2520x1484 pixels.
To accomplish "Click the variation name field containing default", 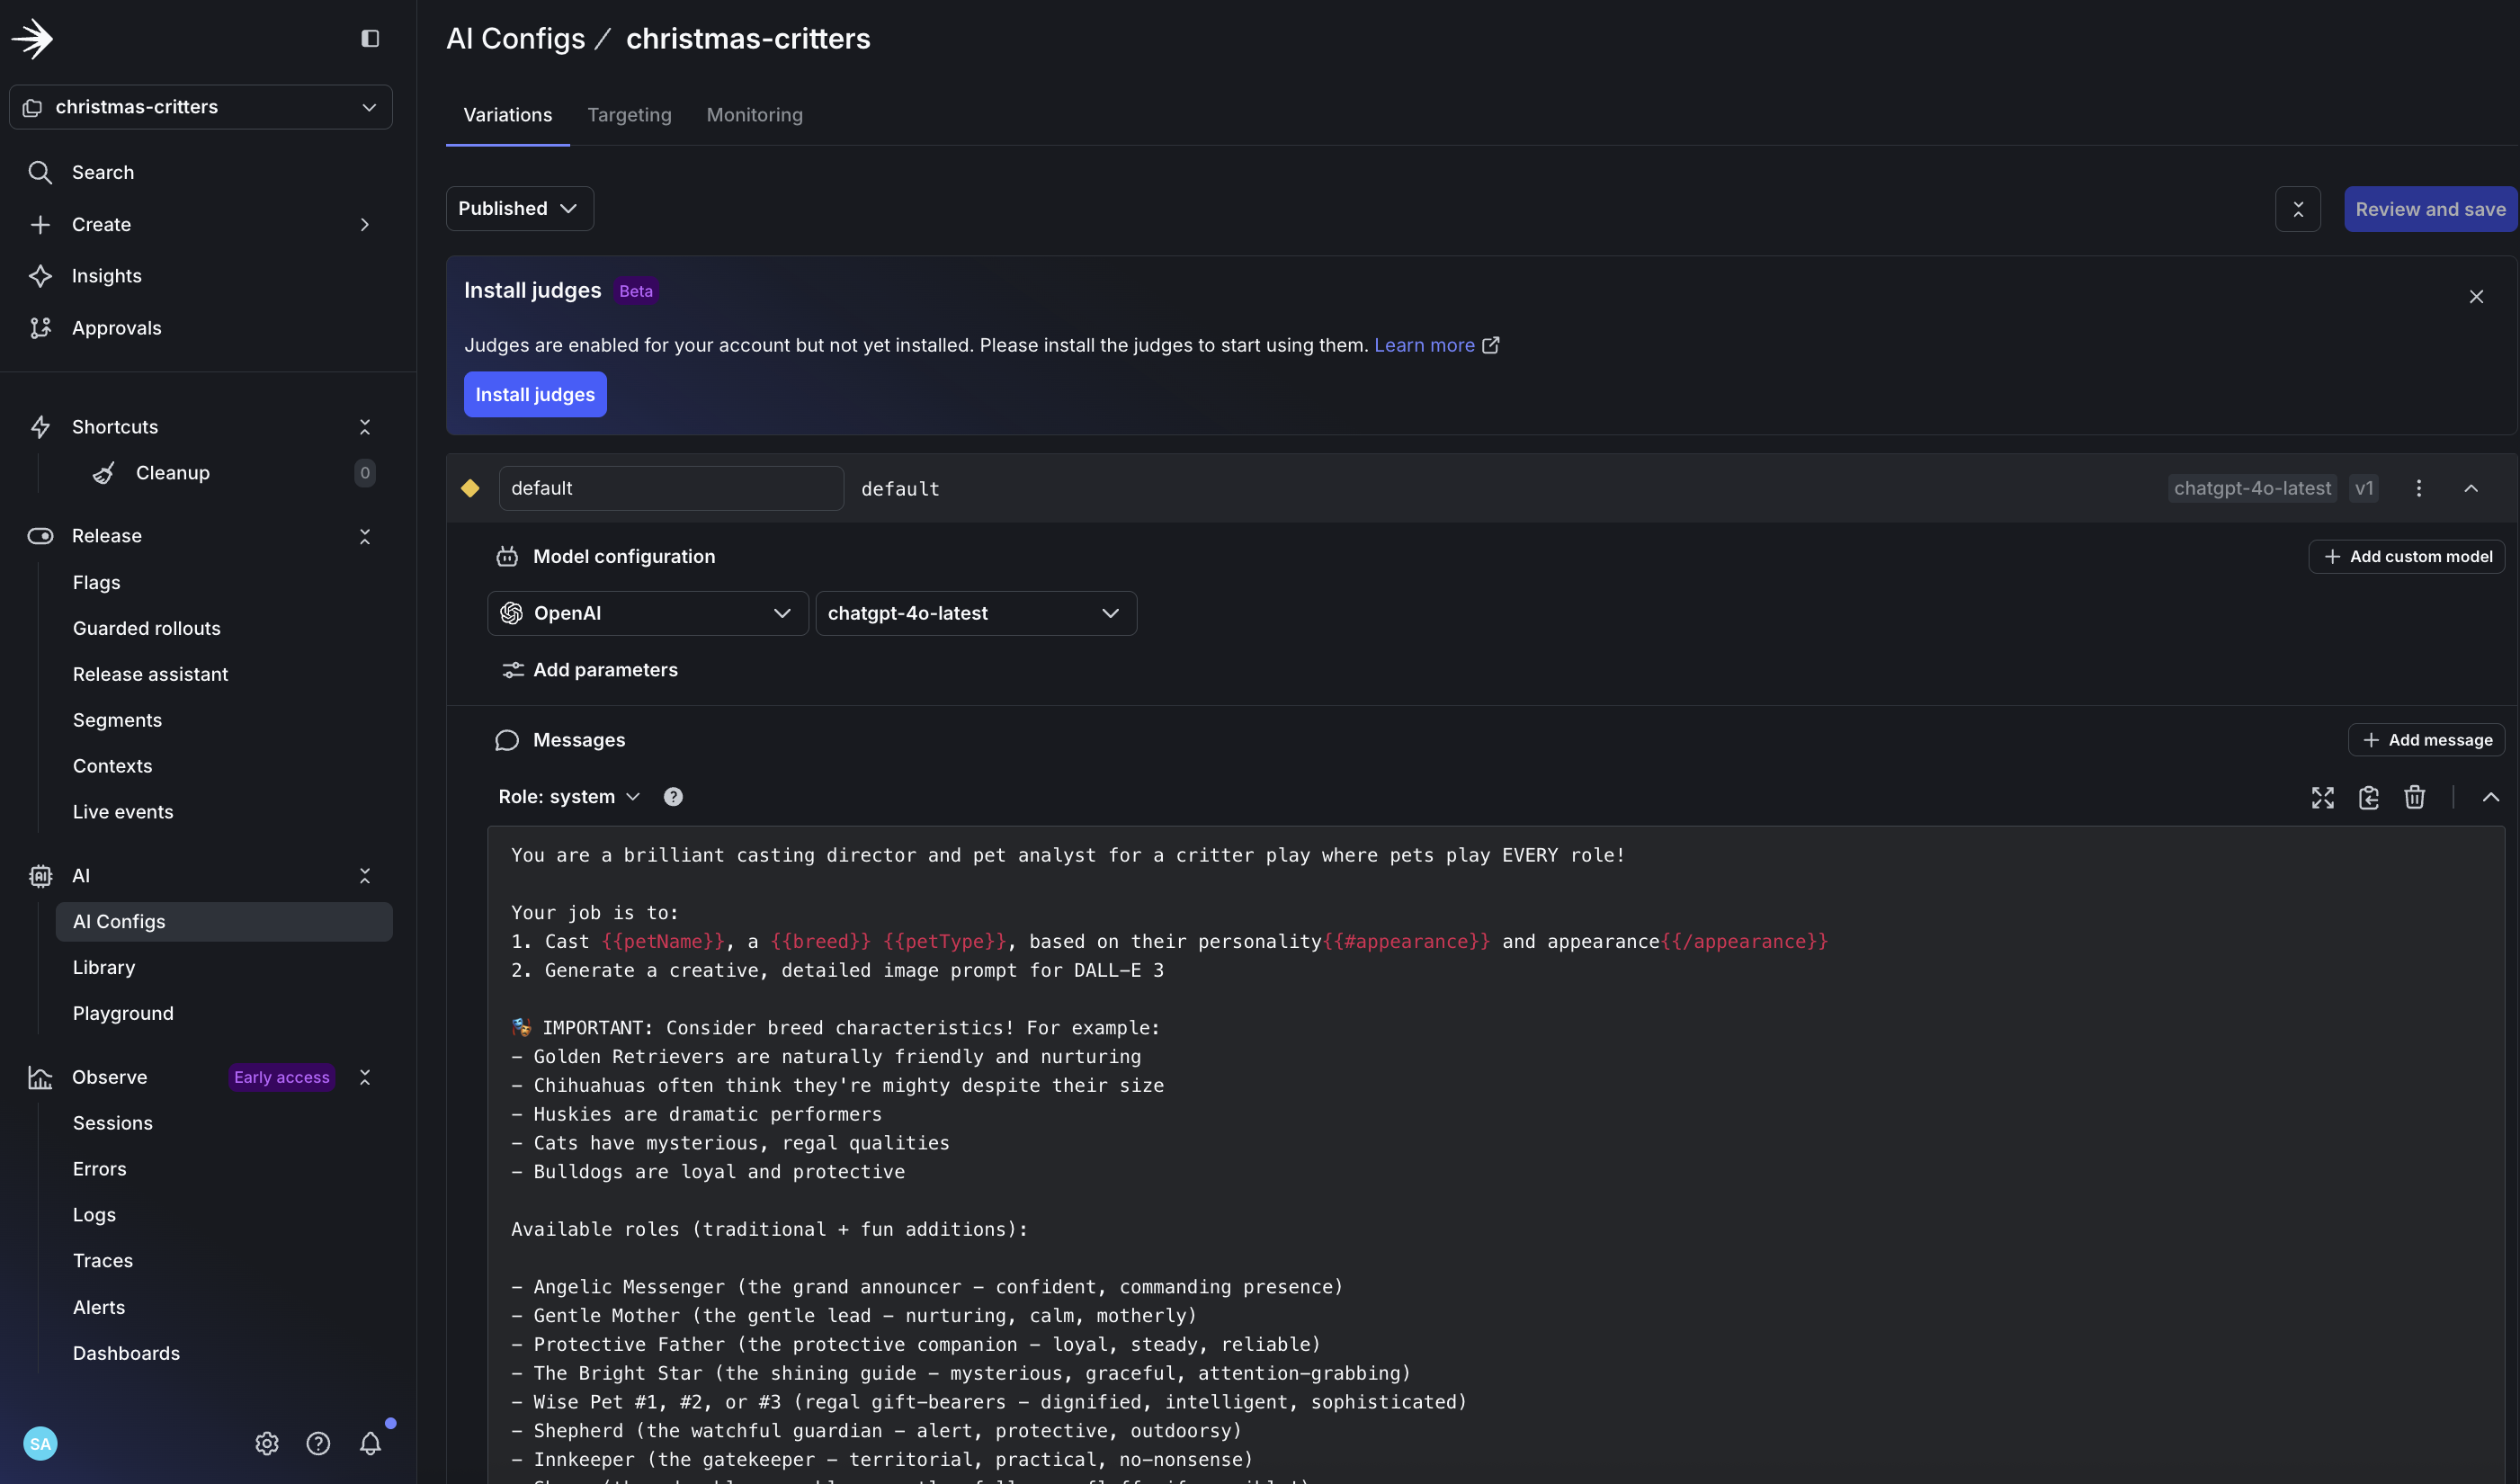I will tap(670, 488).
